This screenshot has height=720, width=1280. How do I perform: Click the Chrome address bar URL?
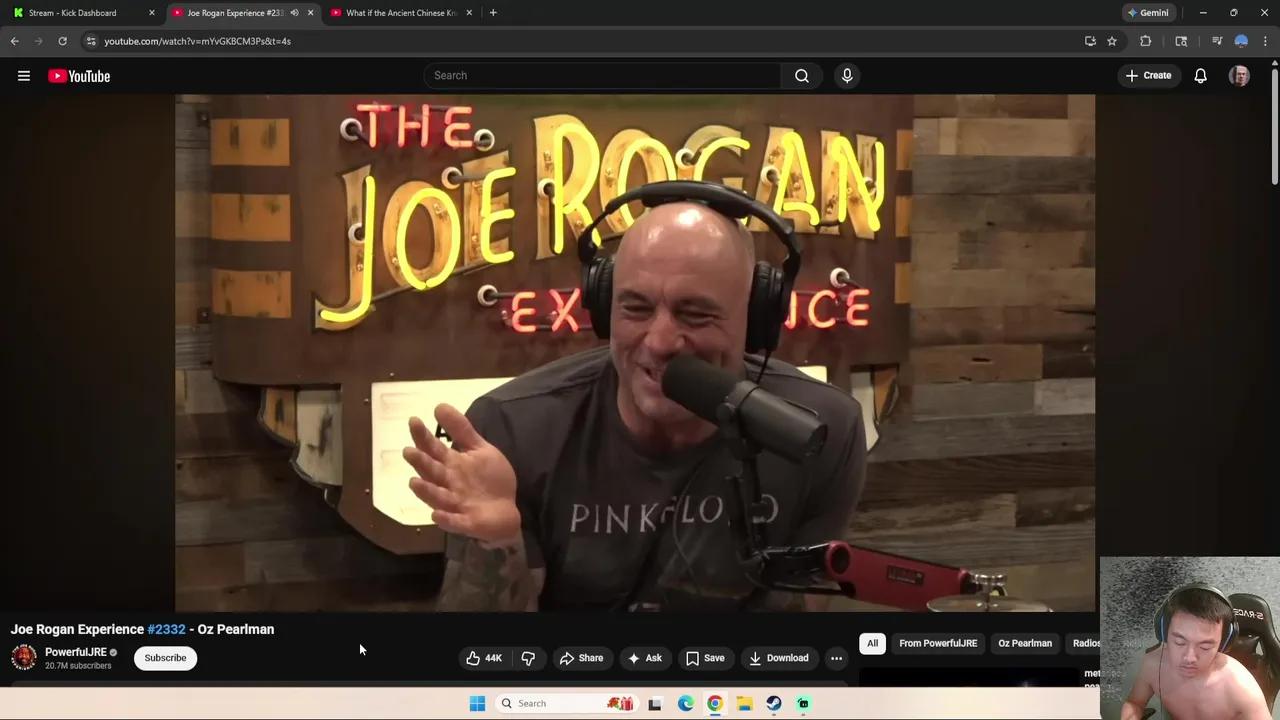point(197,41)
